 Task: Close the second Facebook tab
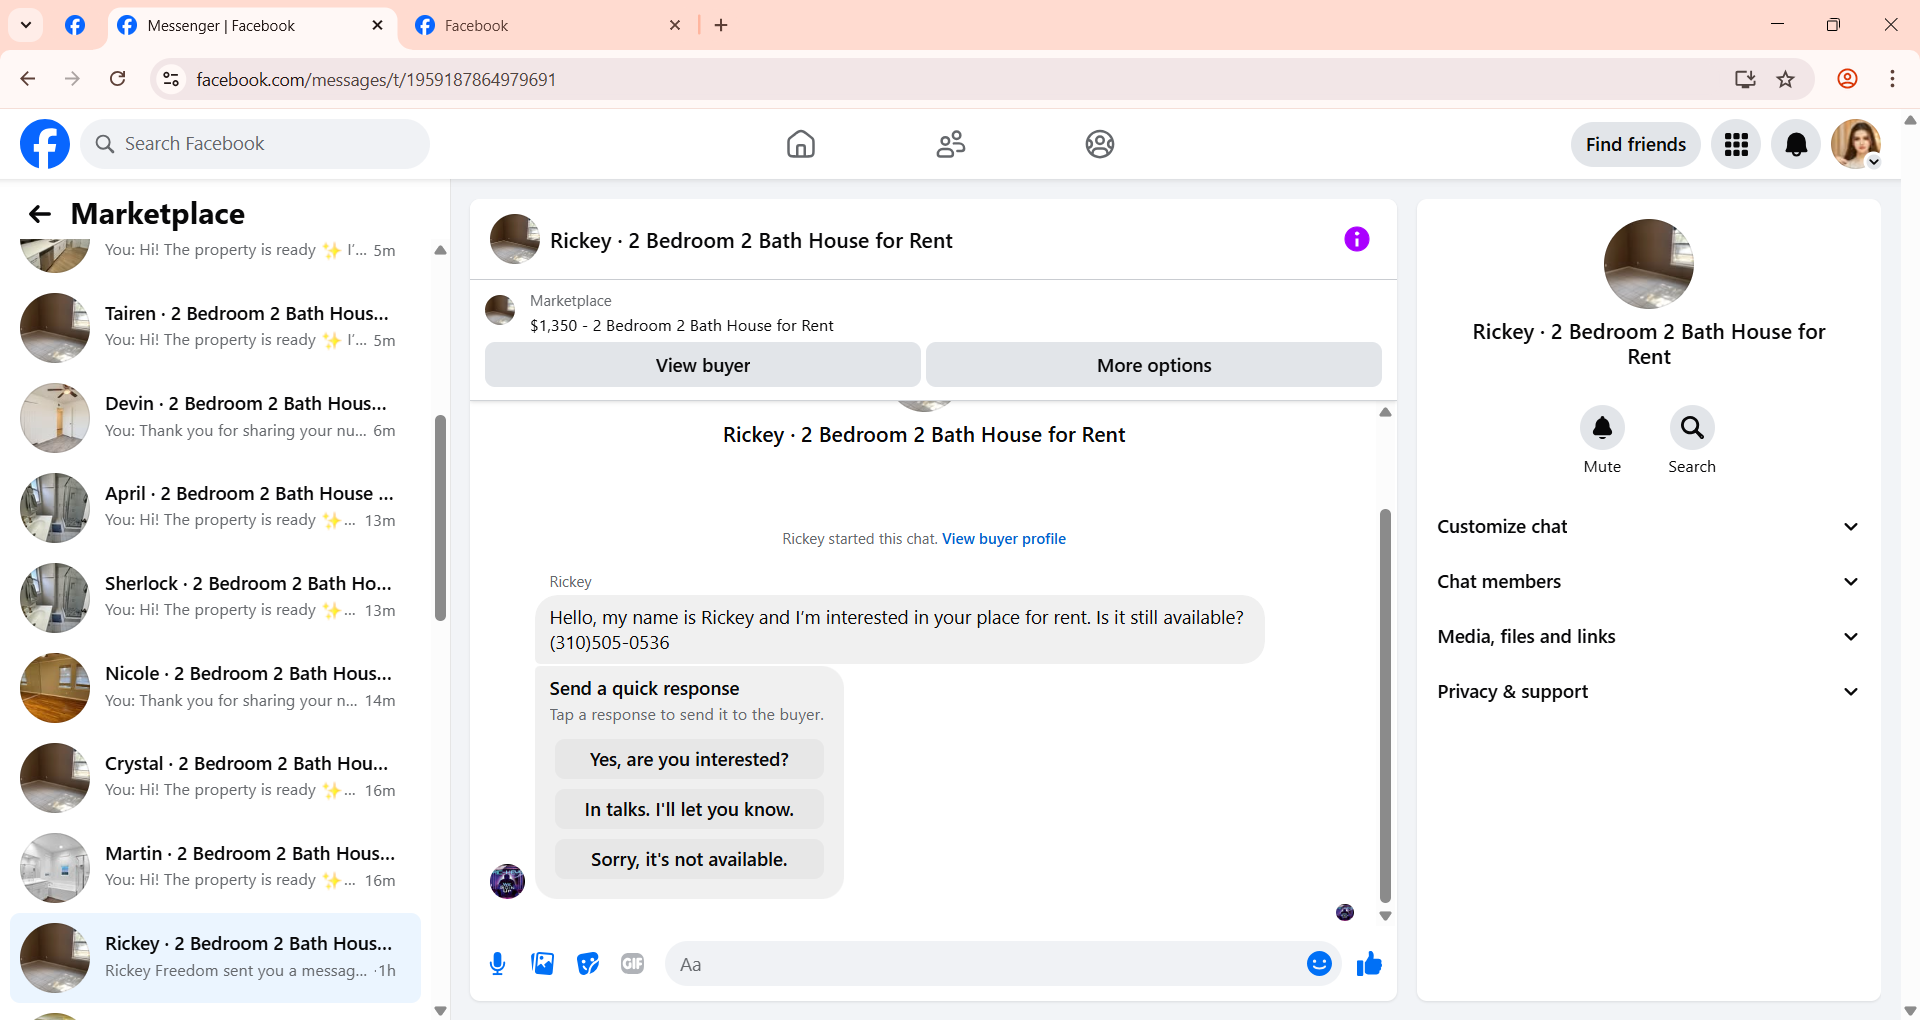675,25
